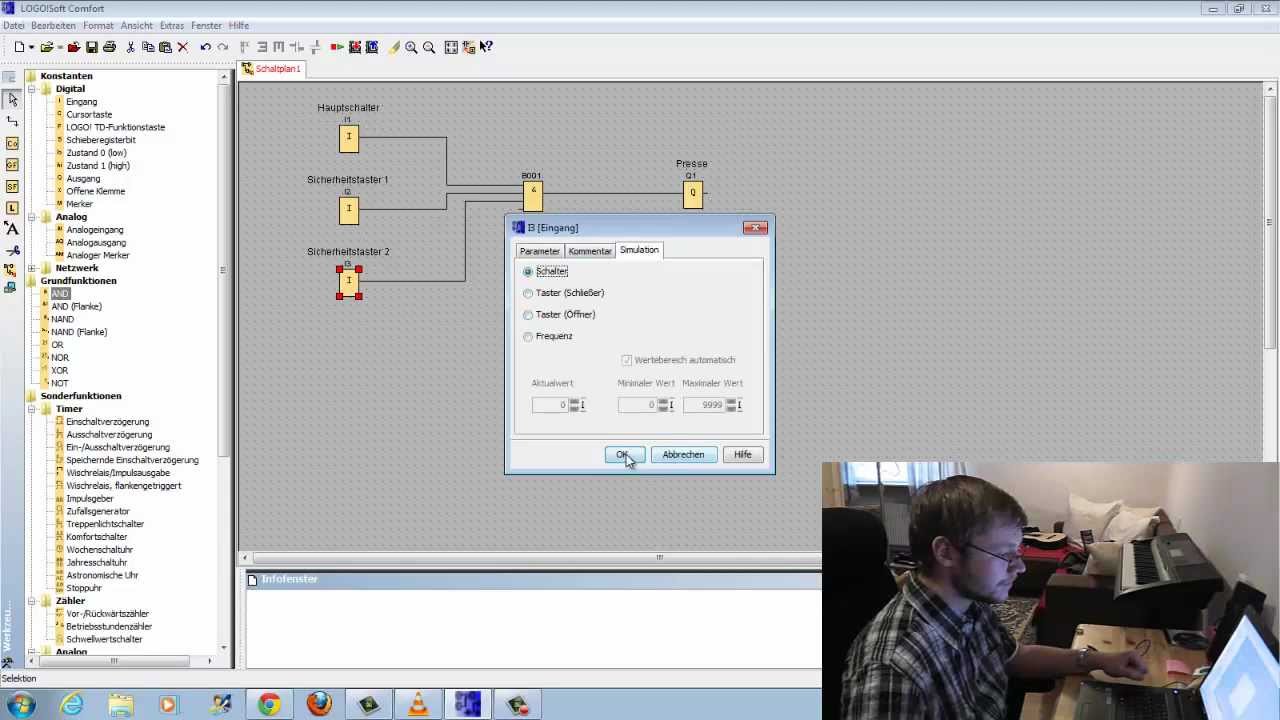
Task: Select the Sicherheitstaster 1 I2 input block
Action: [349, 209]
